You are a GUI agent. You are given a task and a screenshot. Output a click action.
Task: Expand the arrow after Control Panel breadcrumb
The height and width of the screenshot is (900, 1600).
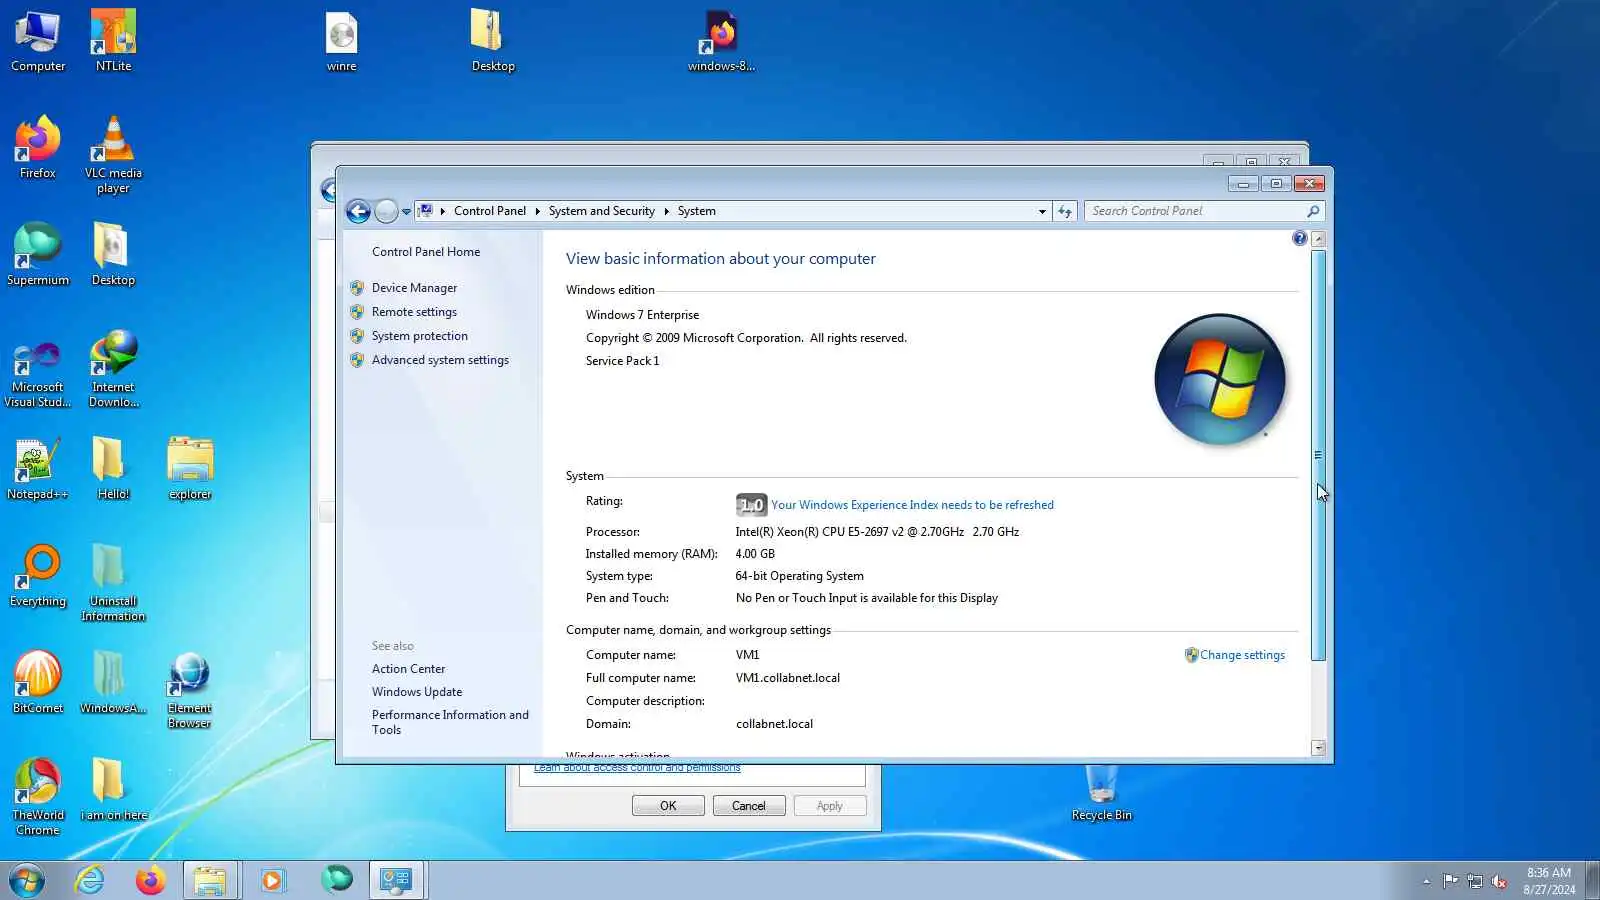tap(537, 211)
